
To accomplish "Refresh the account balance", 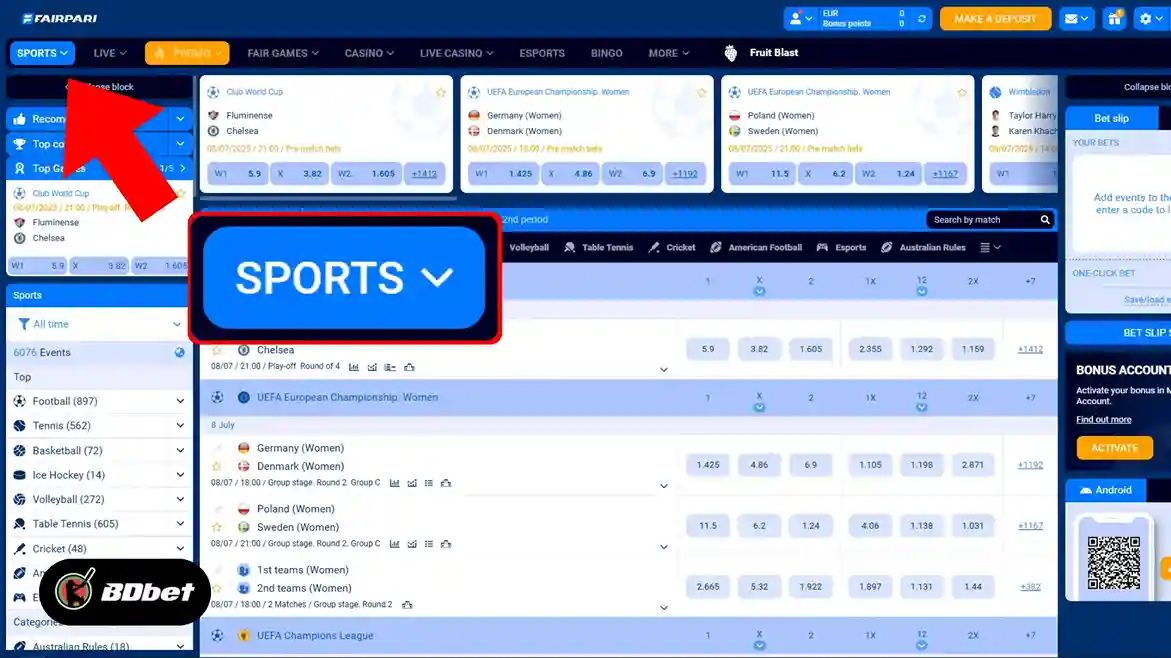I will [x=922, y=19].
